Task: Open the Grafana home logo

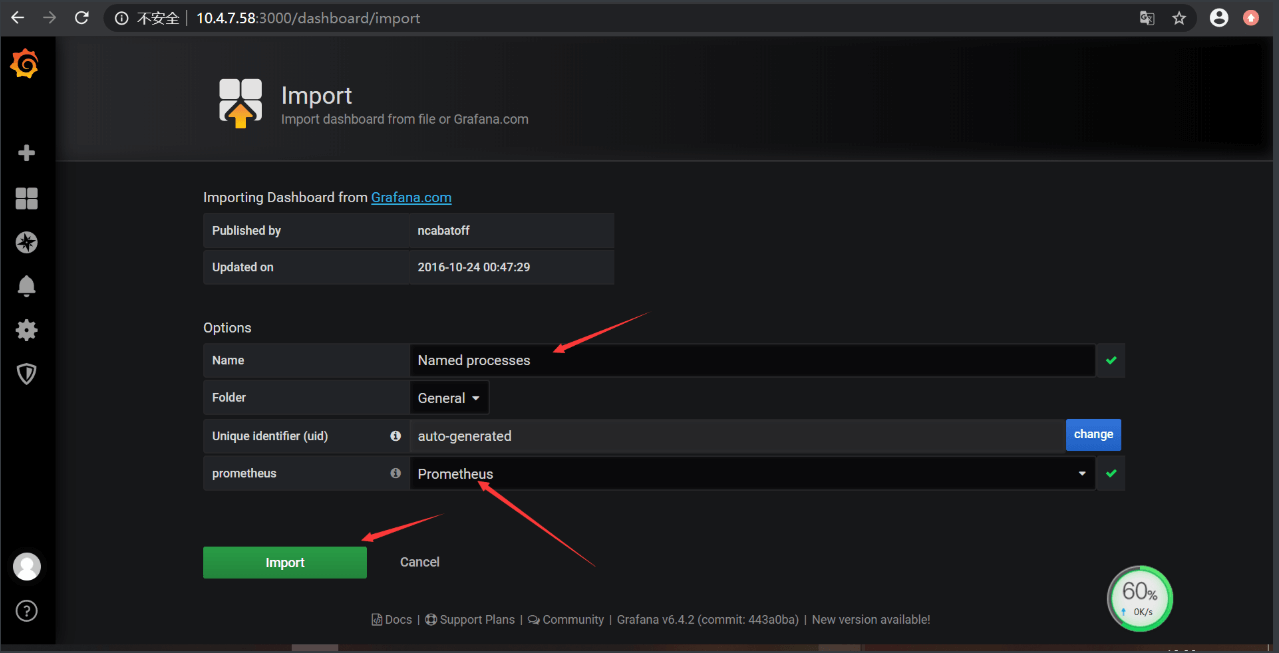Action: [25, 64]
